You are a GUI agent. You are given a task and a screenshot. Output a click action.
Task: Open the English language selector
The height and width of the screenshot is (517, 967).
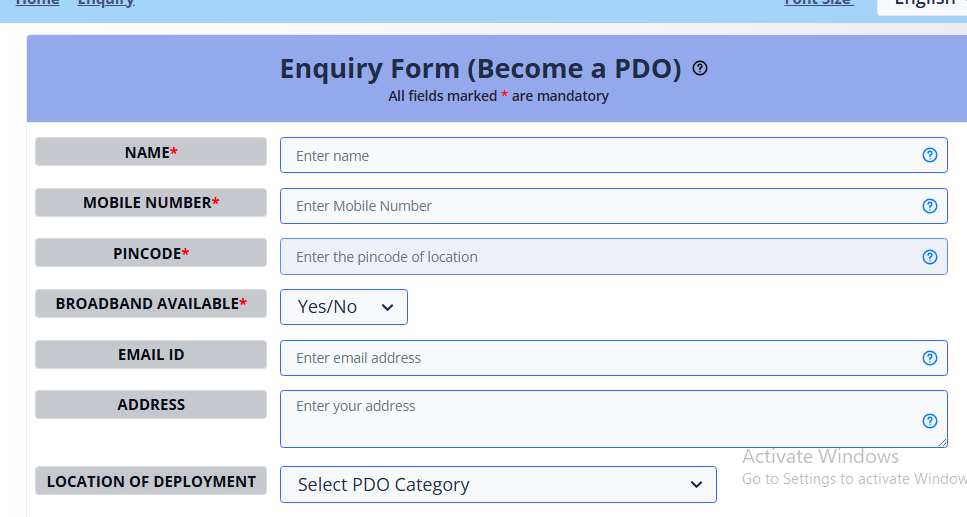point(922,4)
